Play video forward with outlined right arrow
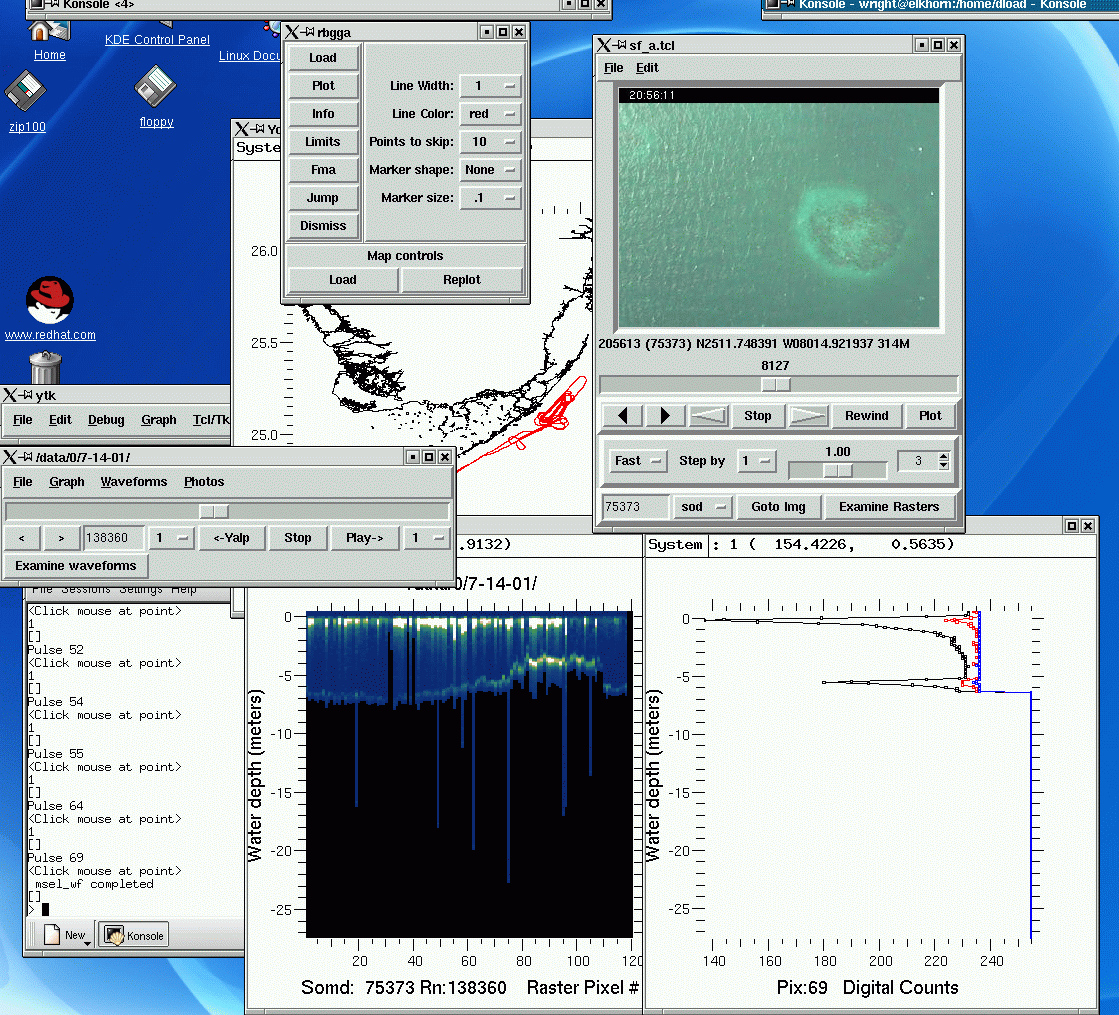Screen dimensions: 1119x1015 810,416
